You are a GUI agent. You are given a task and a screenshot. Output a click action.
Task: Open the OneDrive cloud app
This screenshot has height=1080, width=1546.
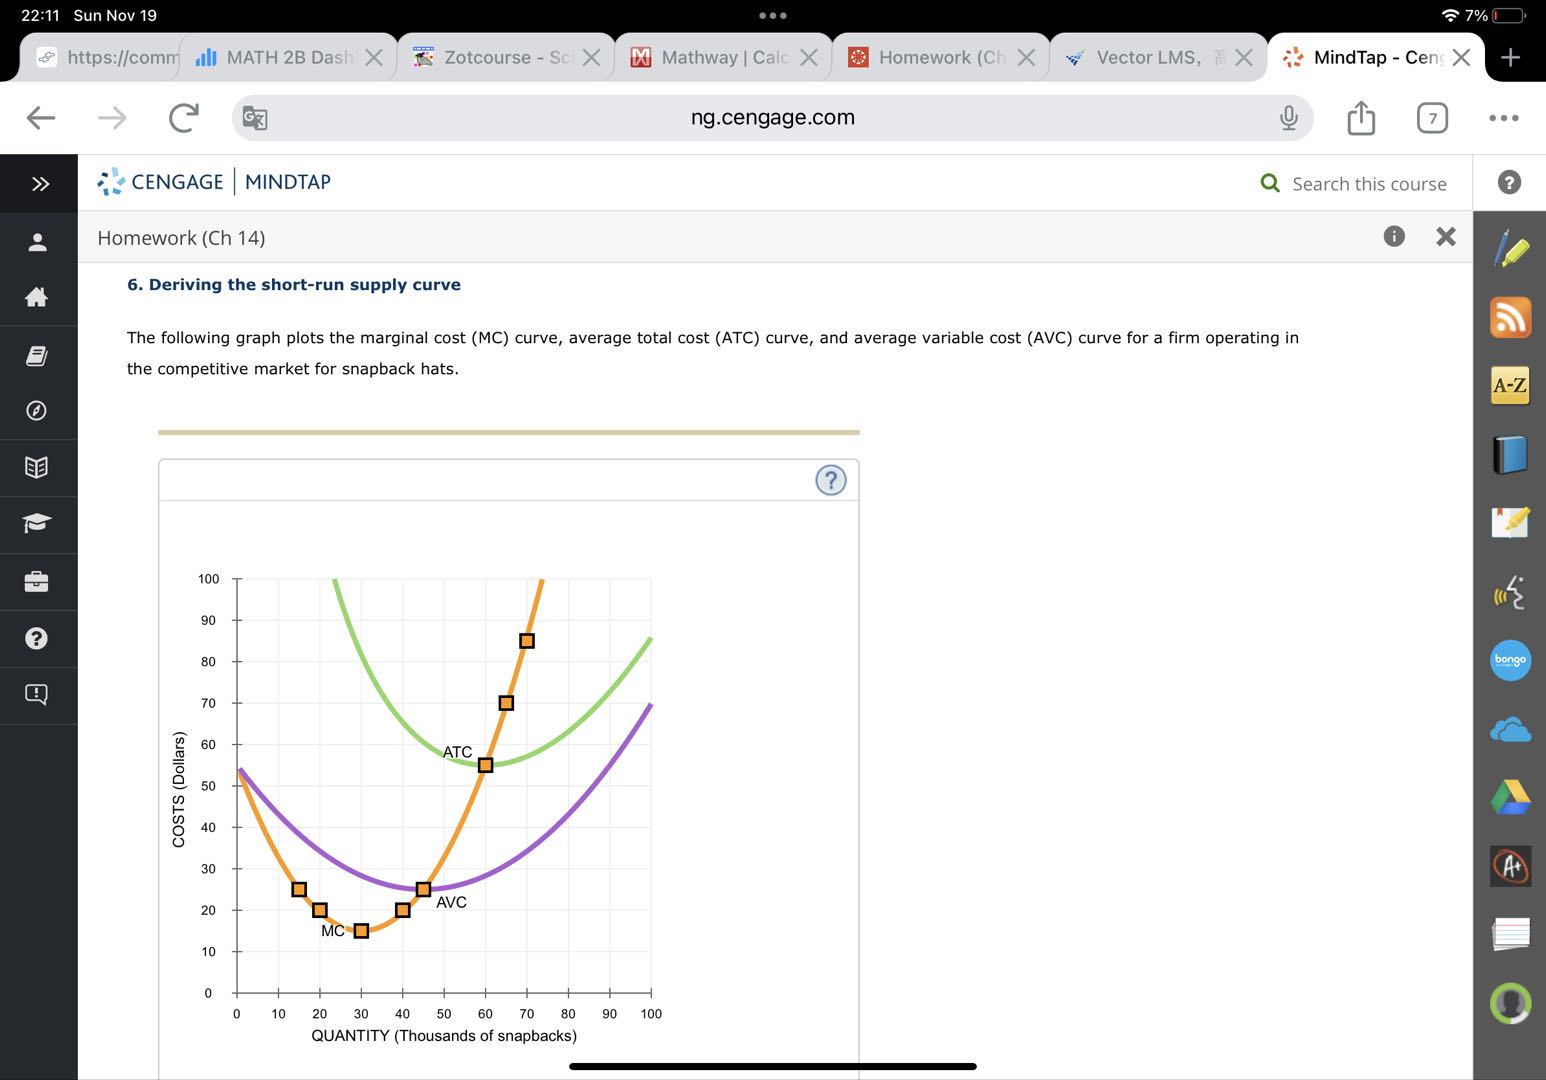click(x=1510, y=730)
